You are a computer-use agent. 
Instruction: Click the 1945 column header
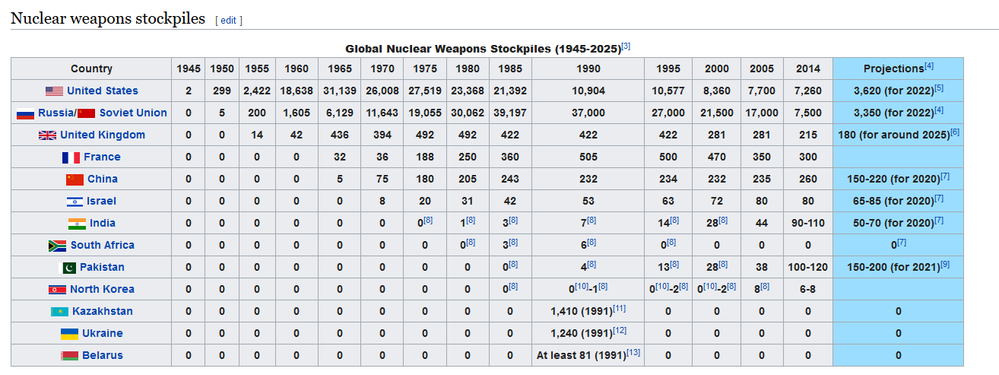[188, 69]
